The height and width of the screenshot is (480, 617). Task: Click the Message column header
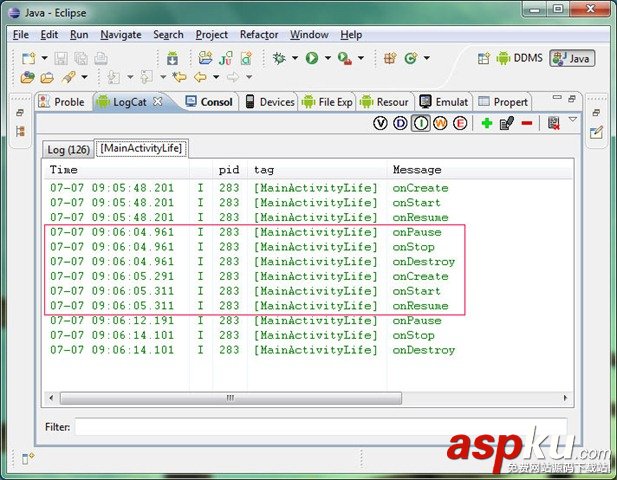417,170
